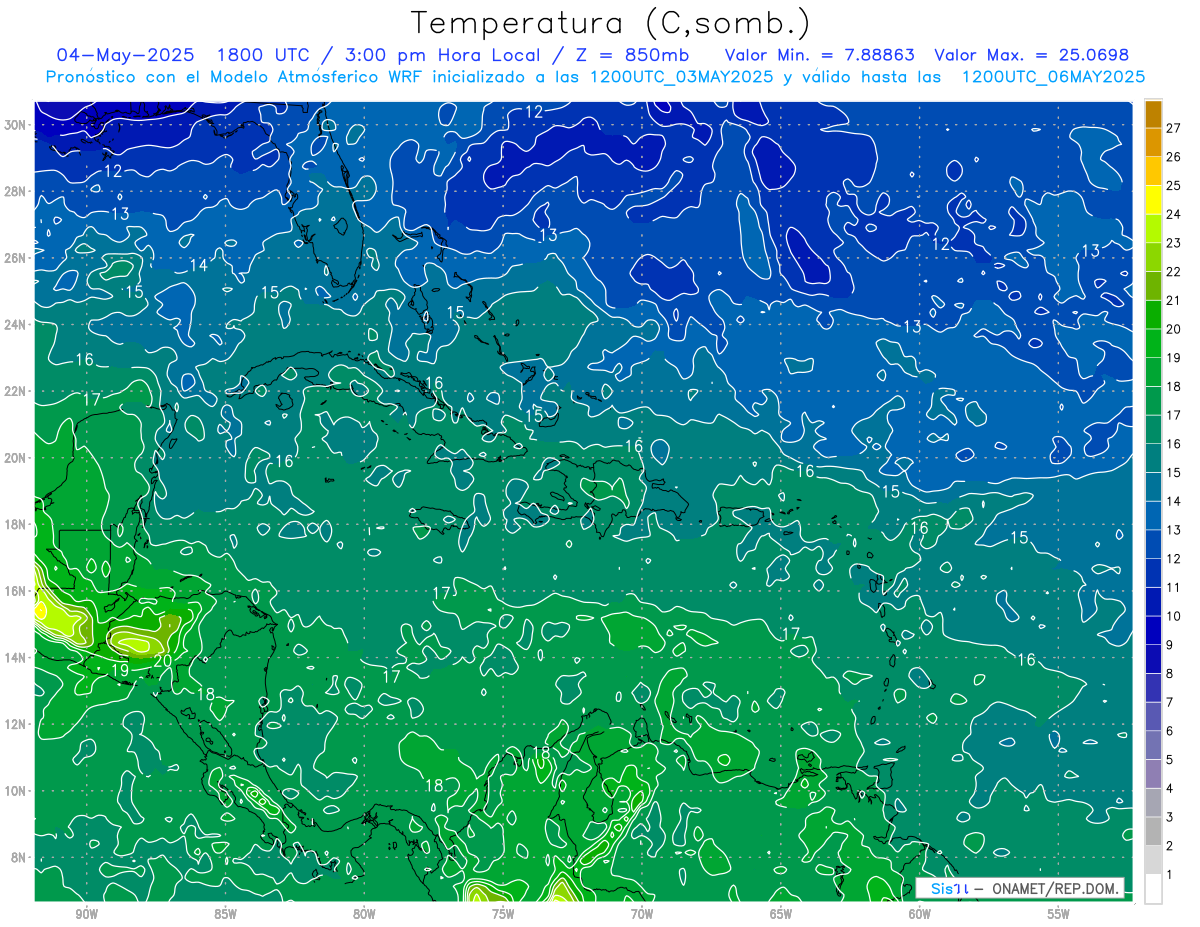This screenshot has height=927, width=1200.
Task: Click the contour label "19" on the map
Action: (119, 669)
